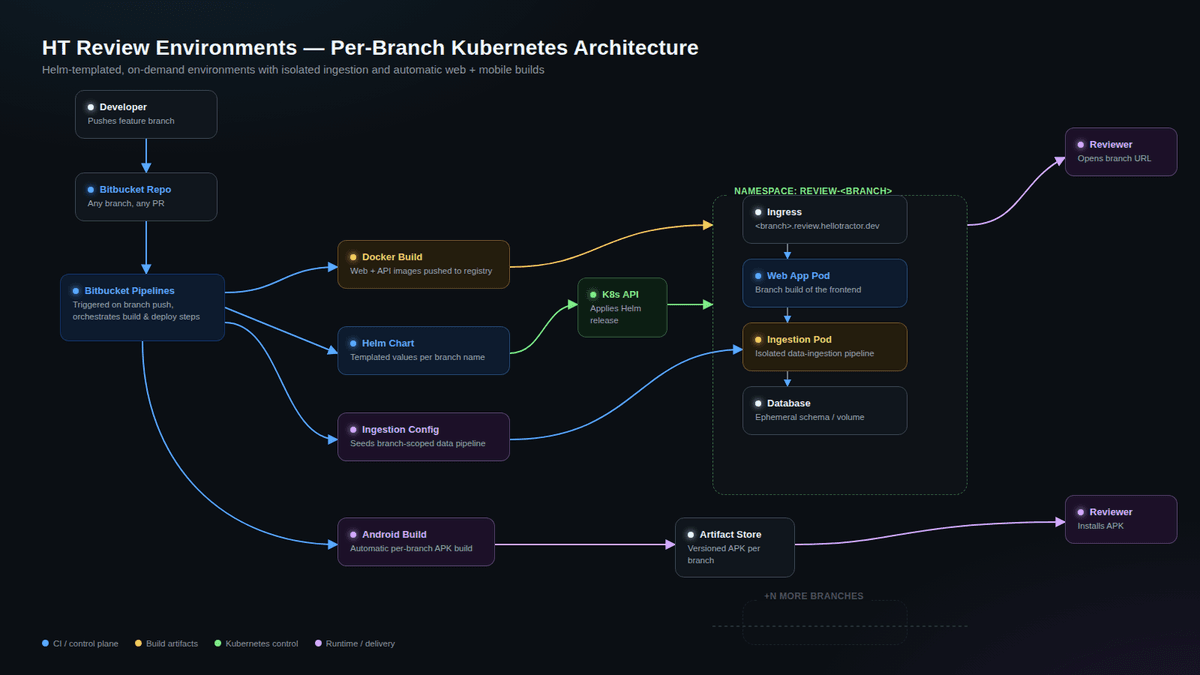1200x675 pixels.
Task: Click the "Kubernetes control" legend swatch
Action: coord(217,643)
